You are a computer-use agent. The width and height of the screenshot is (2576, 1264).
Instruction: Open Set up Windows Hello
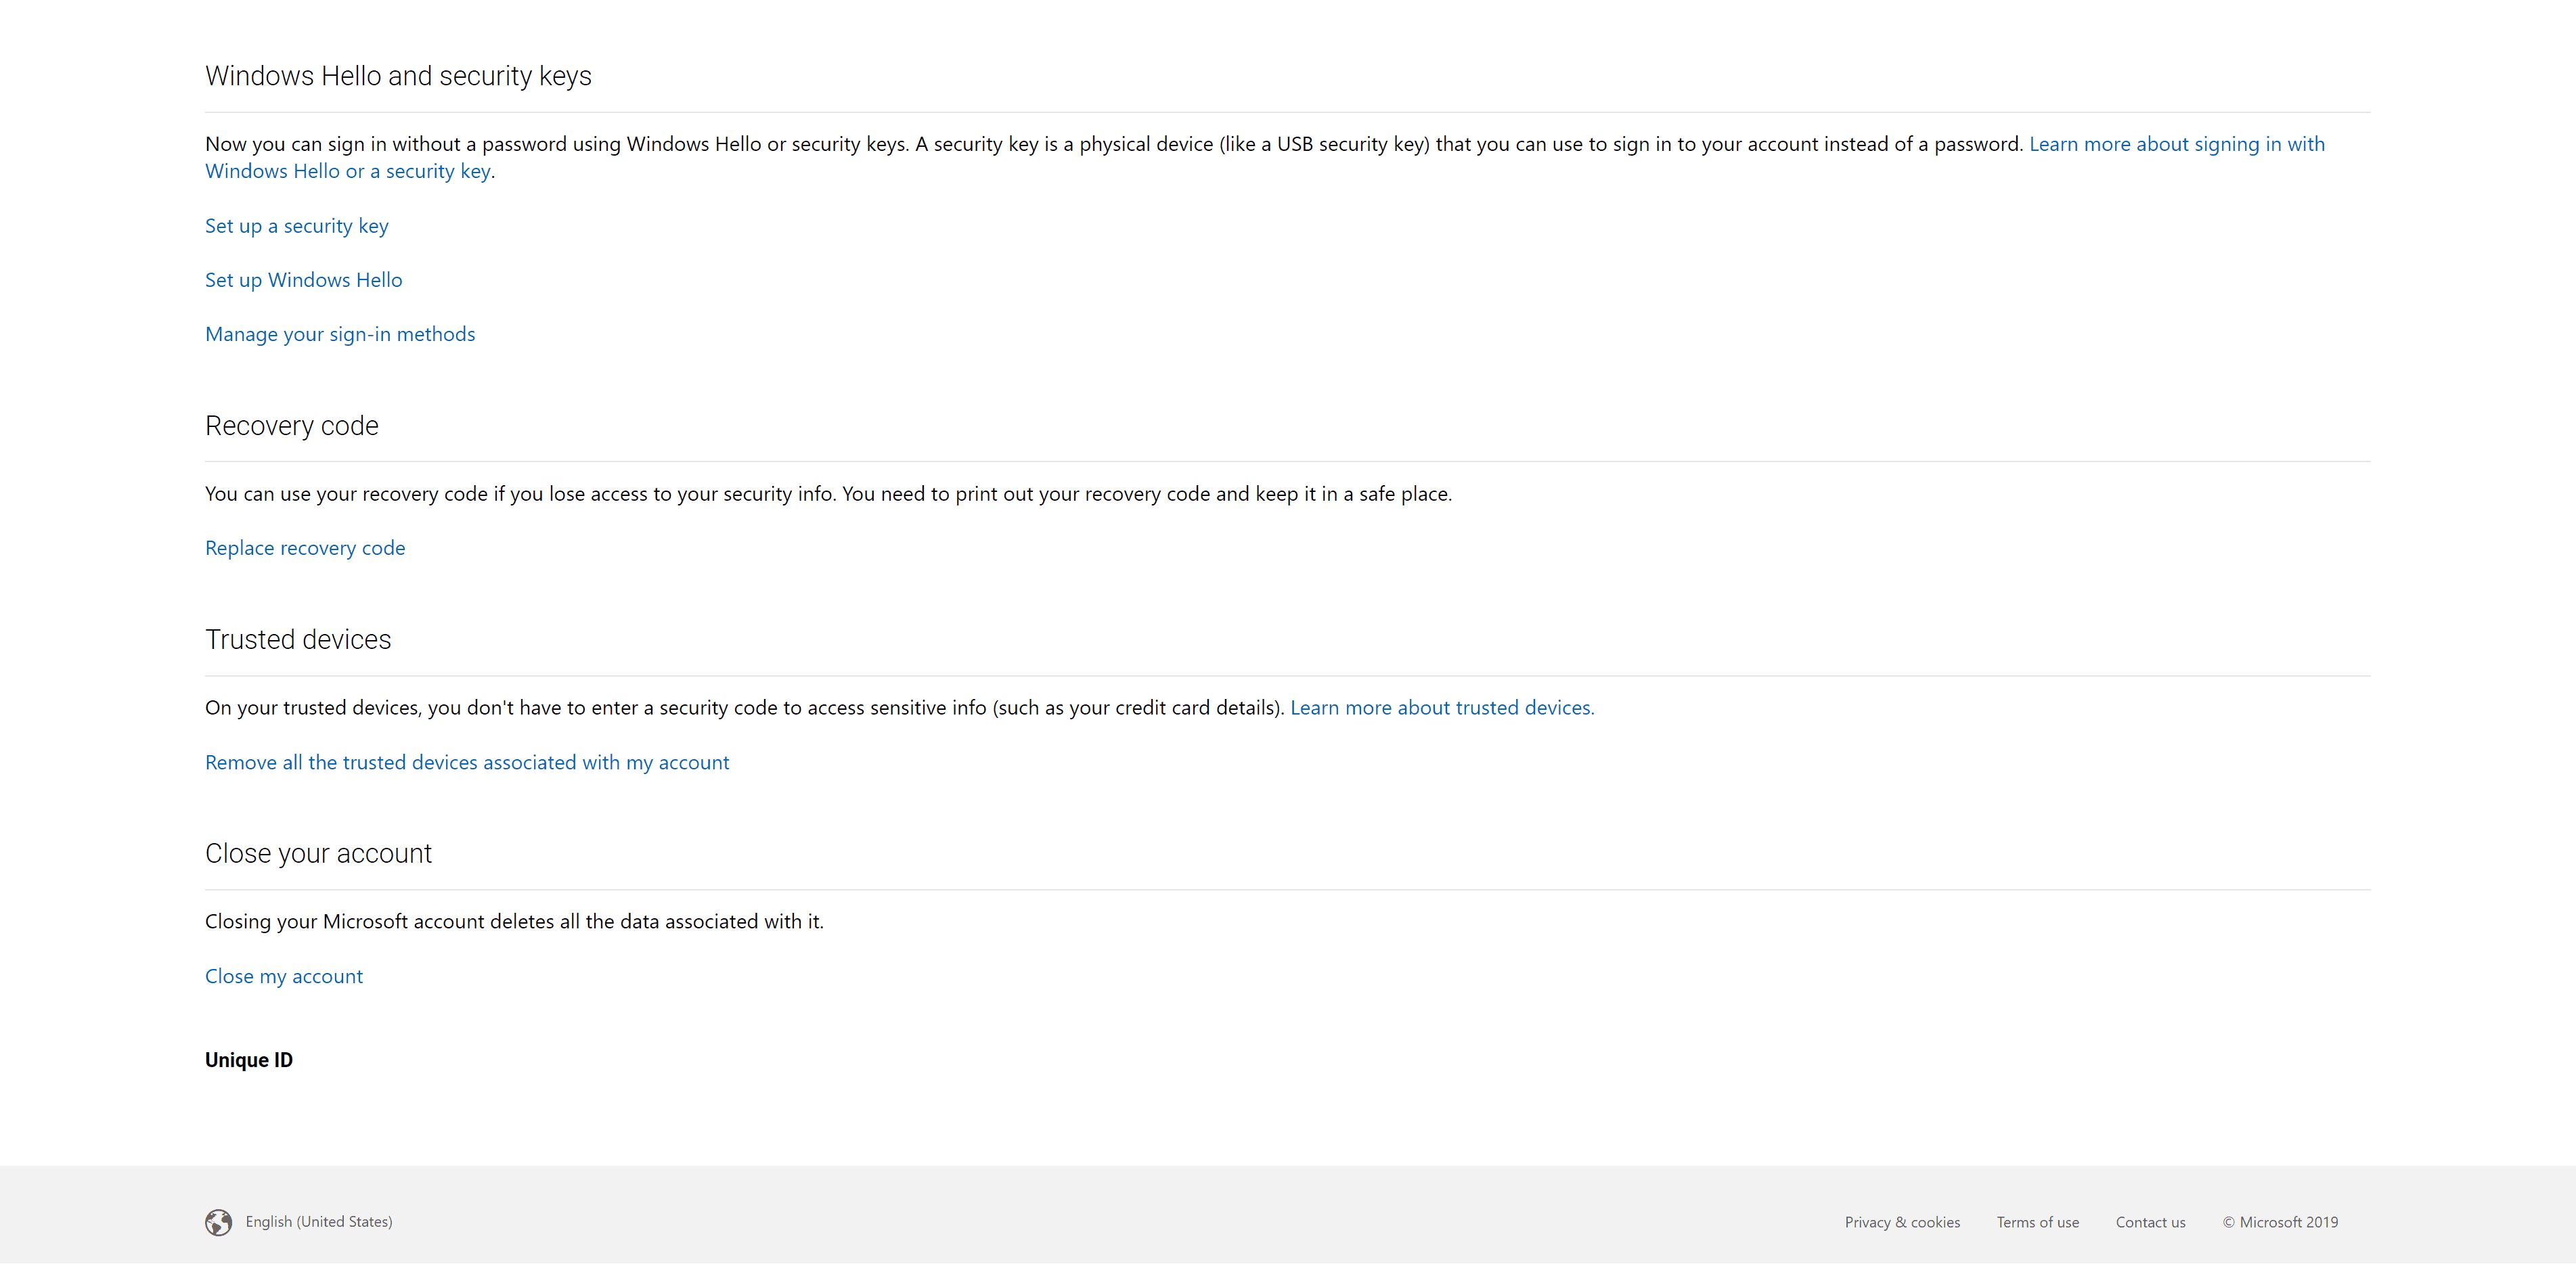(x=304, y=280)
